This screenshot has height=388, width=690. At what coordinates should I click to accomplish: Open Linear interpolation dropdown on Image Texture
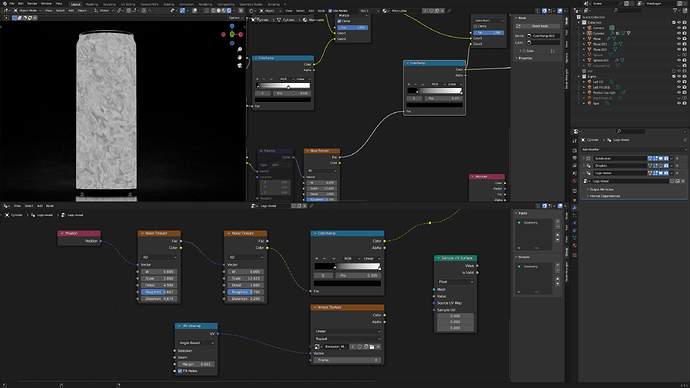pyautogui.click(x=348, y=331)
